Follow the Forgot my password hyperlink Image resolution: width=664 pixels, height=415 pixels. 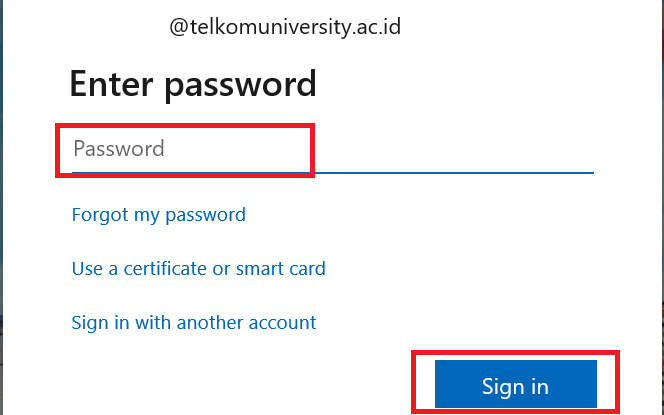159,214
